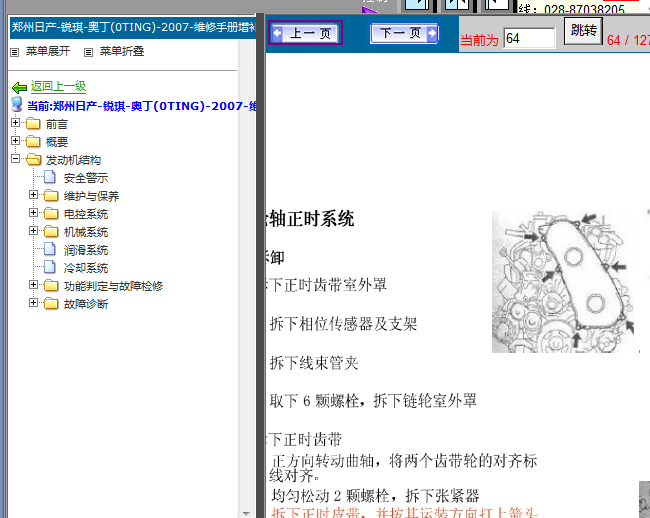Image resolution: width=650 pixels, height=518 pixels.
Task: Click the list icon beside 菜单展开
Action: pyautogui.click(x=15, y=52)
